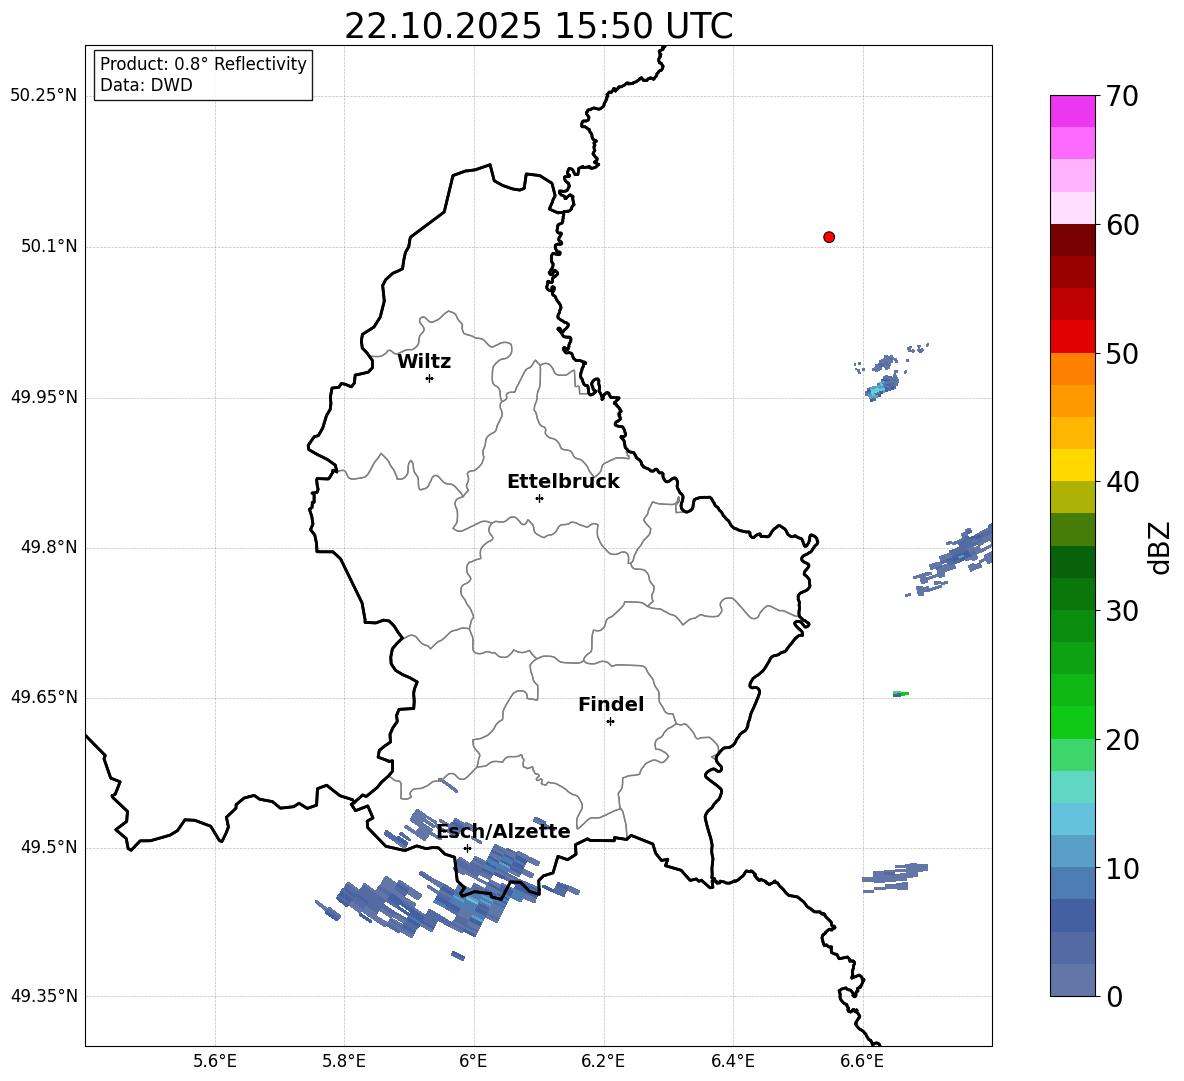Click the bright green colorbar segment above 20
Image resolution: width=1184 pixels, height=1081 pixels.
(1073, 722)
